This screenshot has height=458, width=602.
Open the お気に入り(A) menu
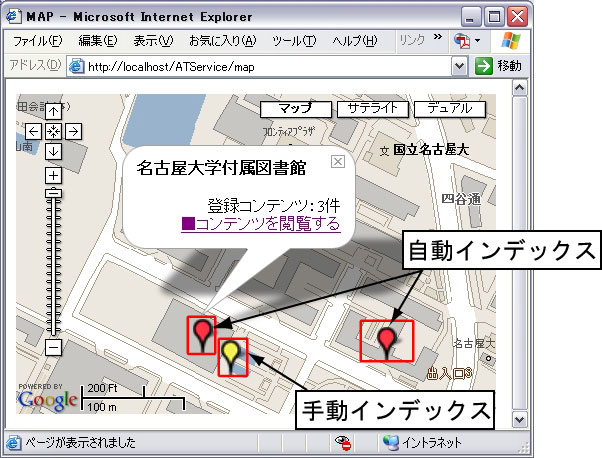(x=222, y=41)
